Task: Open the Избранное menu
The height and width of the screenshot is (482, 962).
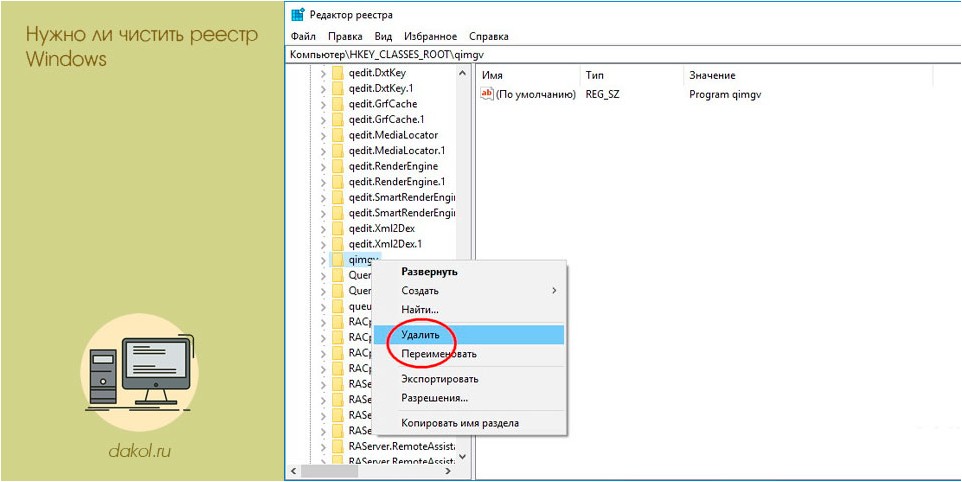Action: tap(430, 36)
